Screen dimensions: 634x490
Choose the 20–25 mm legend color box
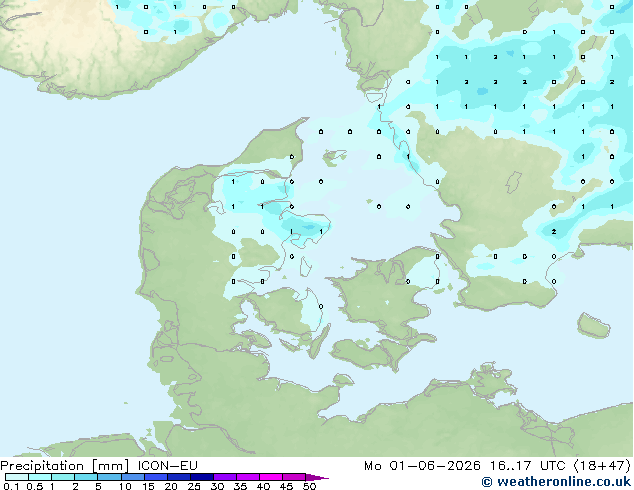179,477
